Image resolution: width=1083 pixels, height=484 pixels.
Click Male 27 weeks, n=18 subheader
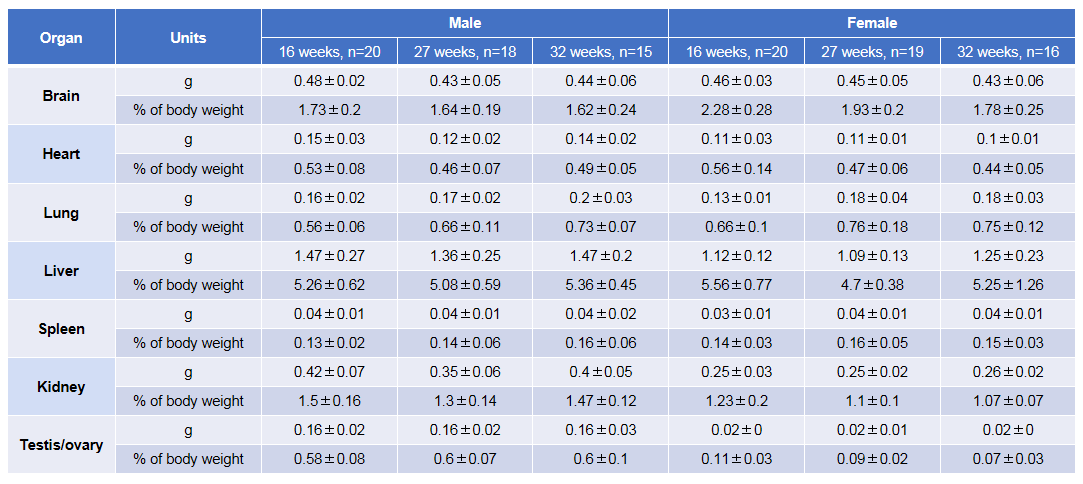(465, 52)
